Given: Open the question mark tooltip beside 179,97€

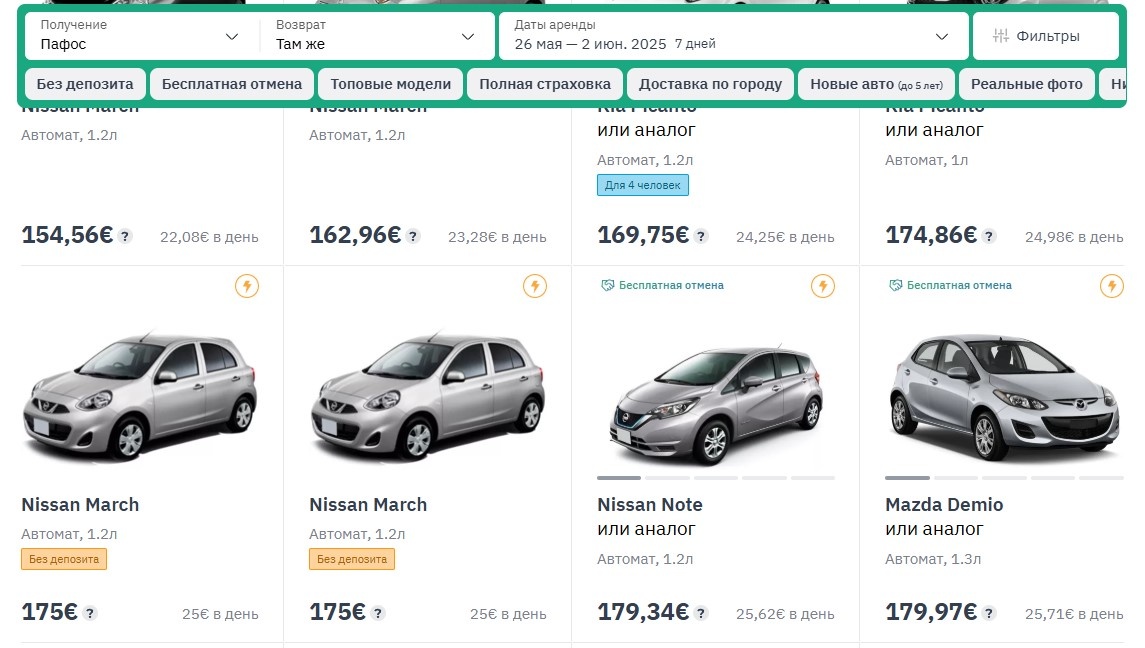Looking at the screenshot, I should pos(990,613).
